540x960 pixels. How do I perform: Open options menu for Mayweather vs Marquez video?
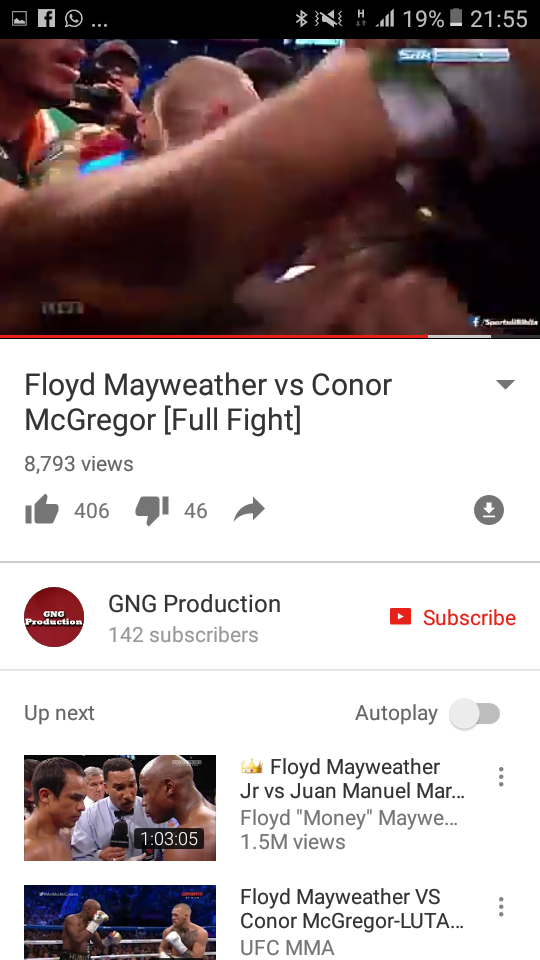501,776
